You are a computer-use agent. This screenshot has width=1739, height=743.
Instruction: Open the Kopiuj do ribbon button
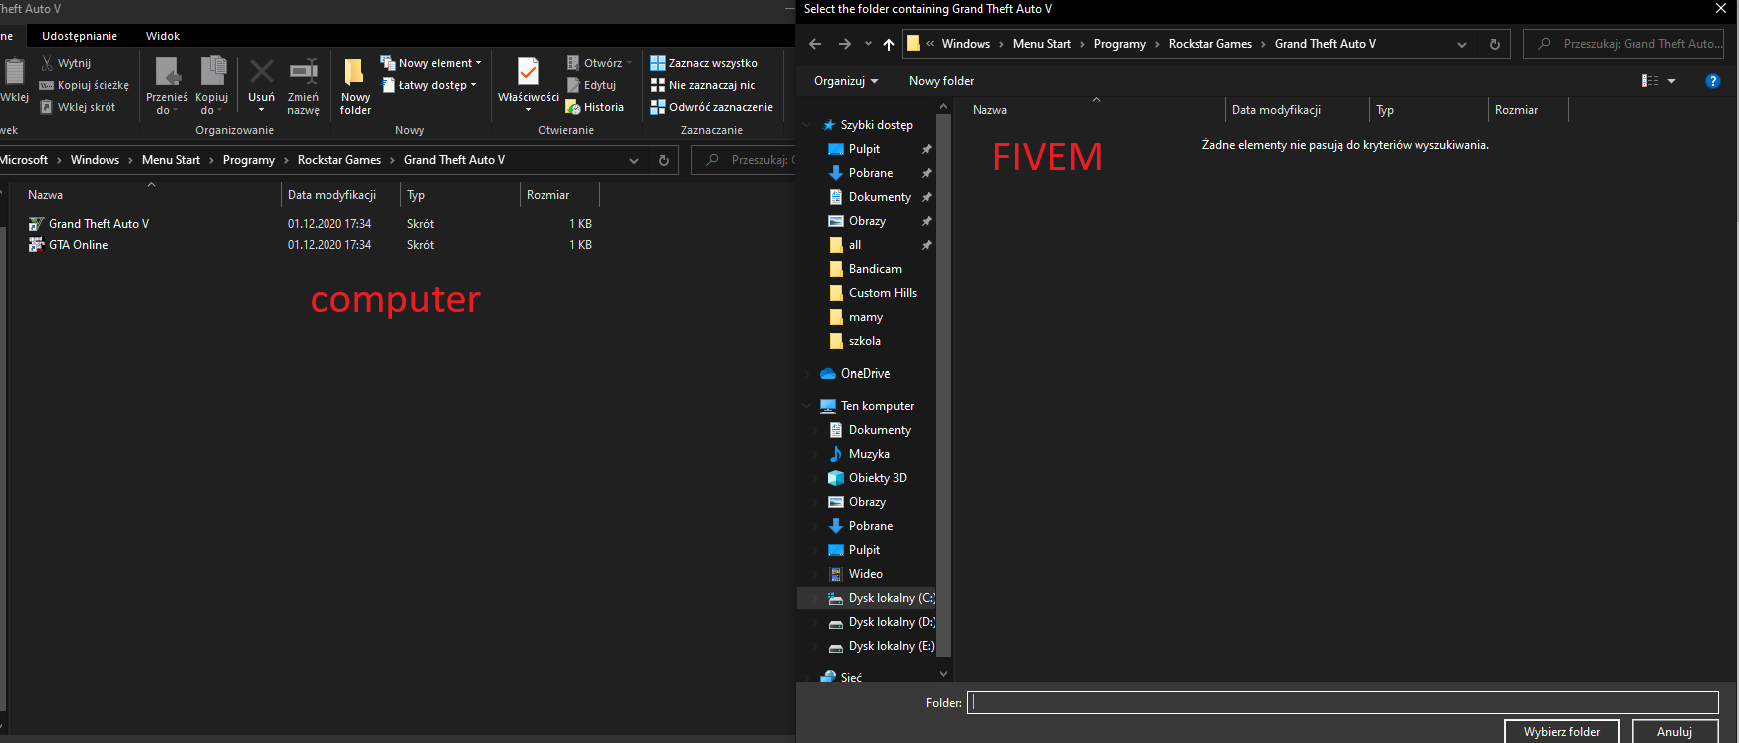(x=212, y=85)
